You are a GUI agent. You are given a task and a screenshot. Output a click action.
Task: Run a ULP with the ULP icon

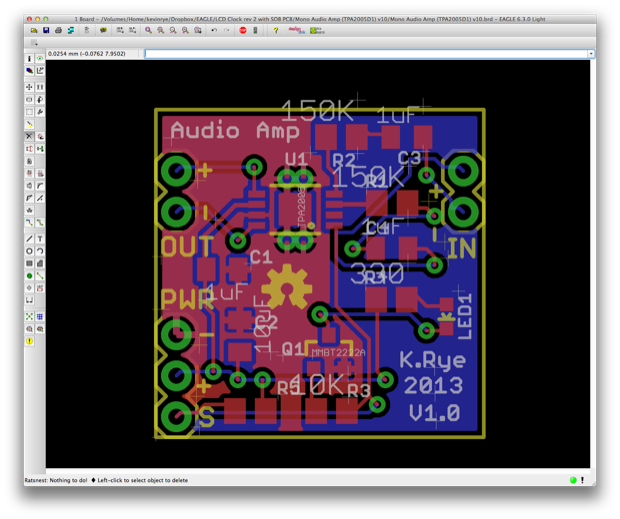132,30
